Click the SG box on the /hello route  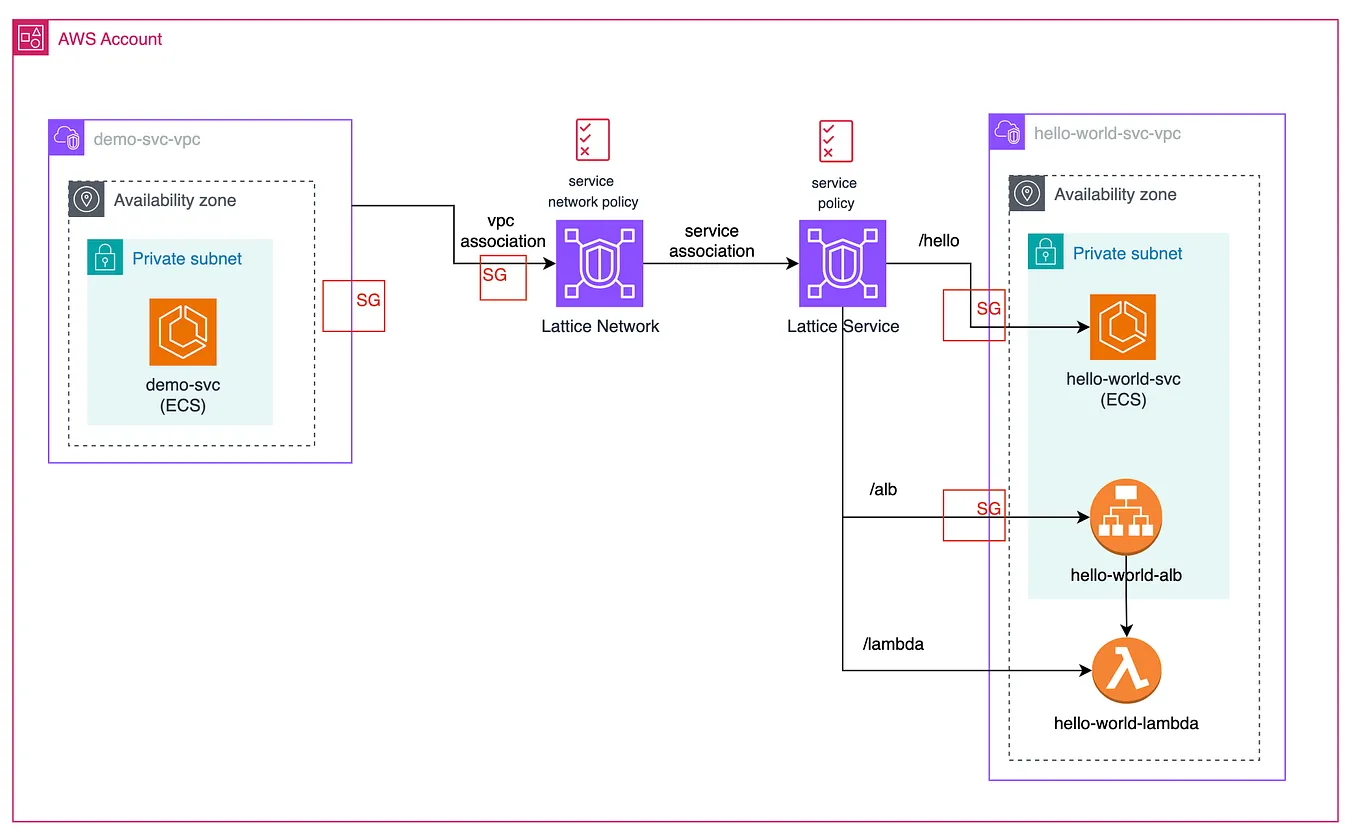[973, 314]
